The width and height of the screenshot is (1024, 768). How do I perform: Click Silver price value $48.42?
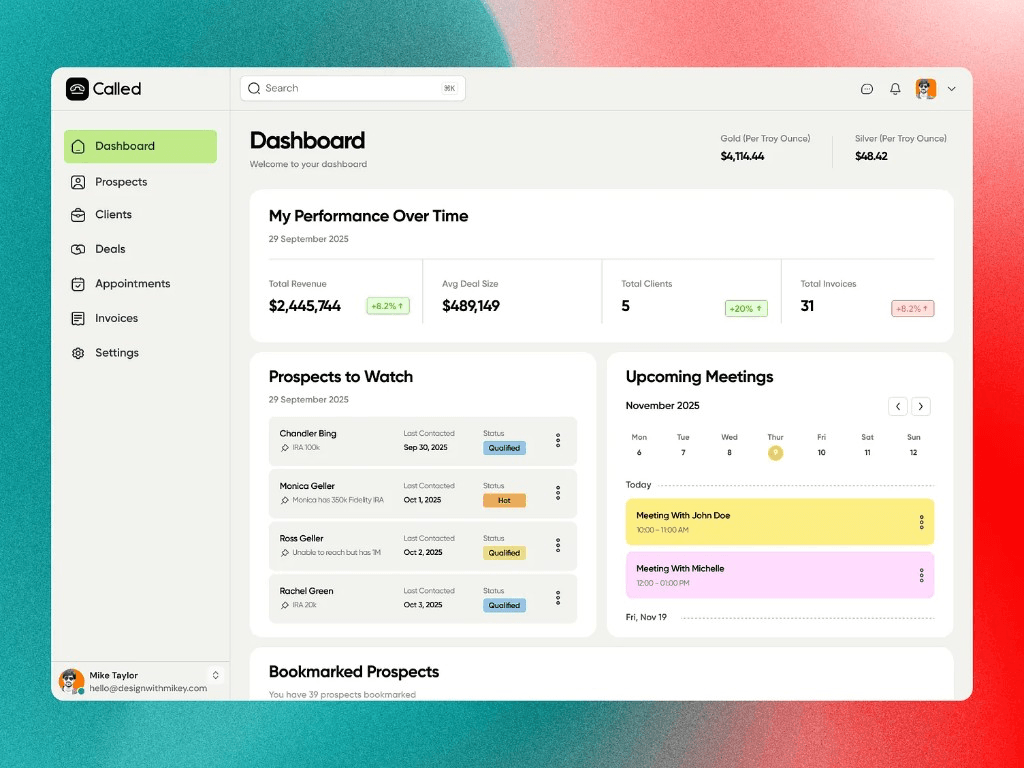coord(871,156)
